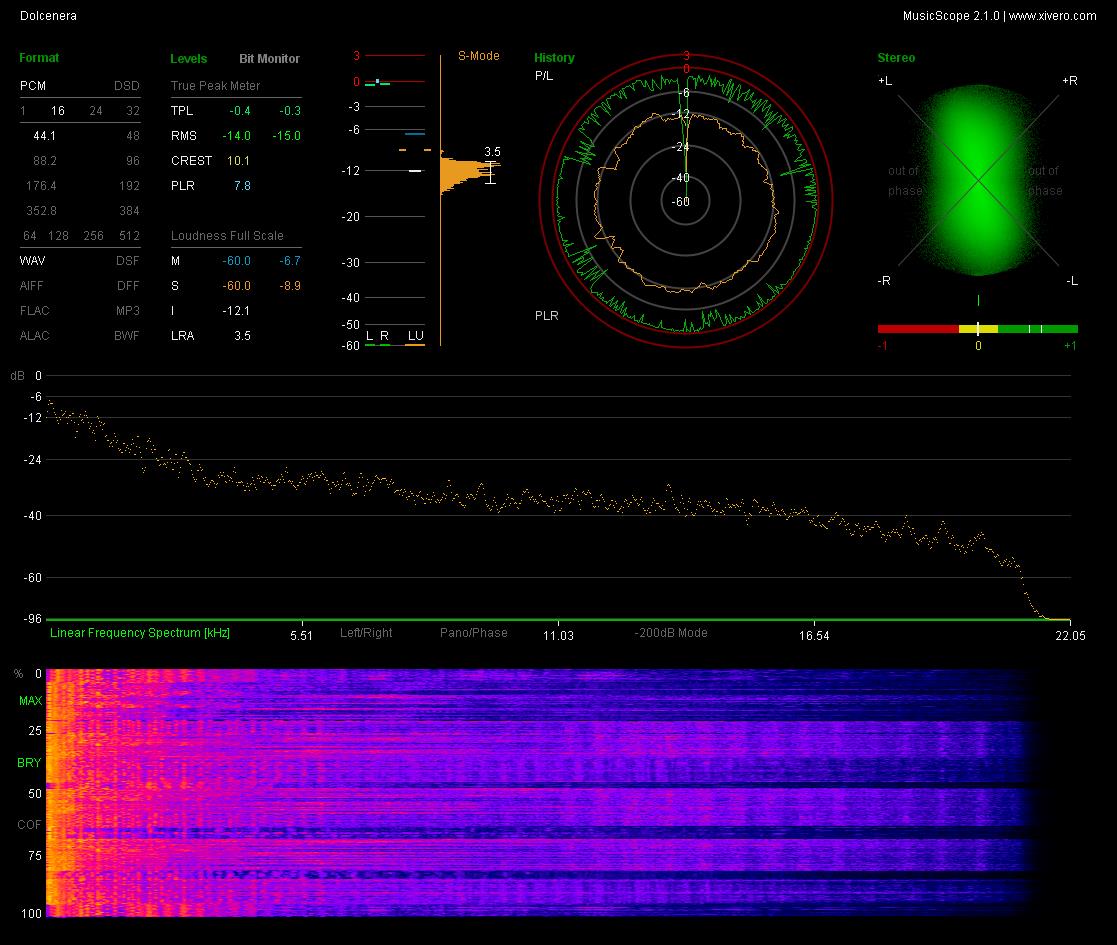Viewport: 1117px width, 945px height.
Task: Select 96 kHz sample rate
Action: click(133, 161)
